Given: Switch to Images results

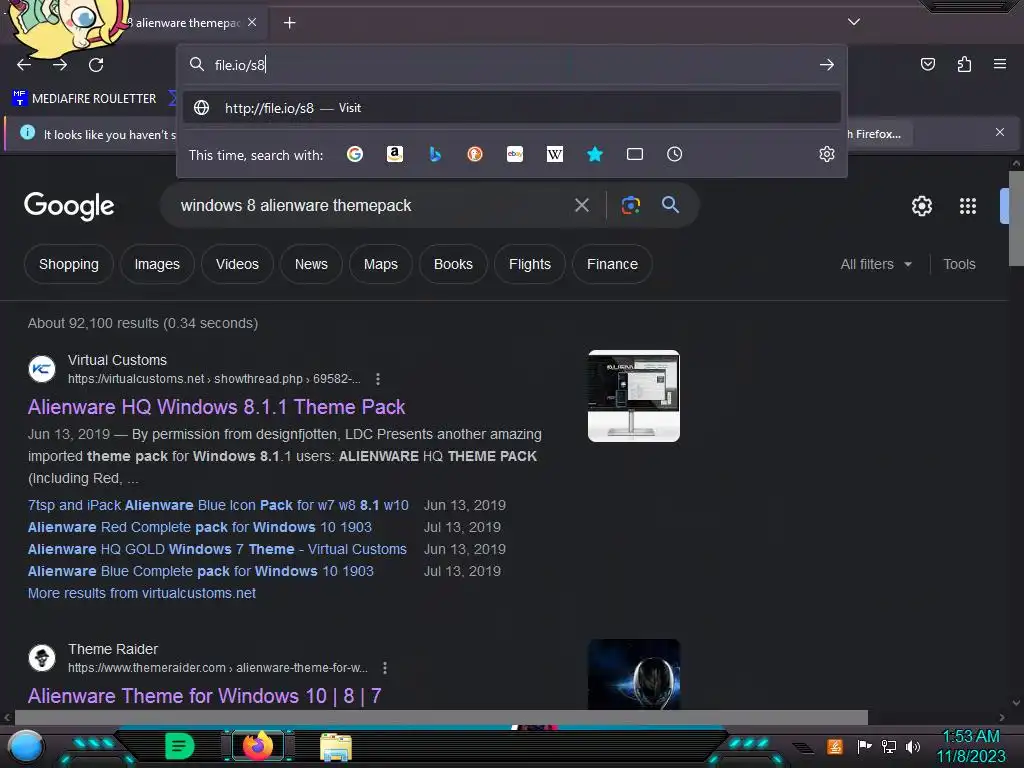Looking at the screenshot, I should [157, 264].
